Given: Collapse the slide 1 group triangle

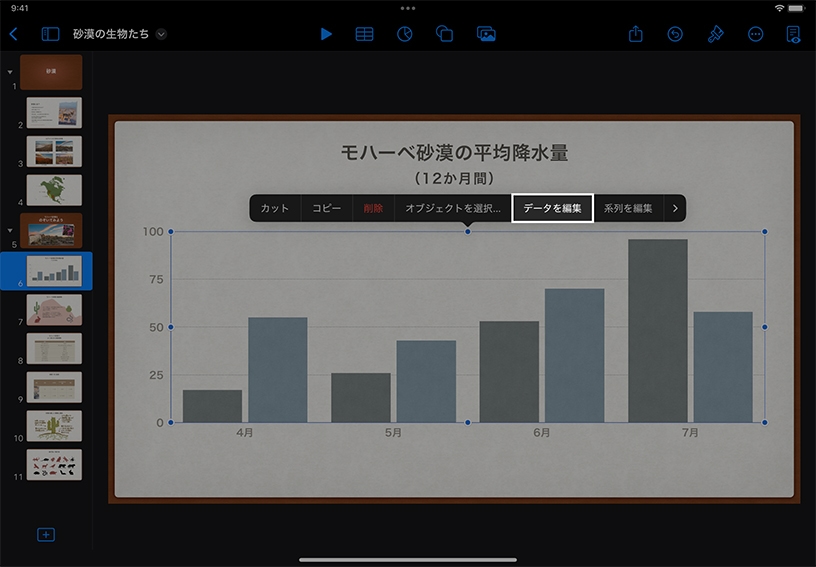Looking at the screenshot, I should 10,72.
